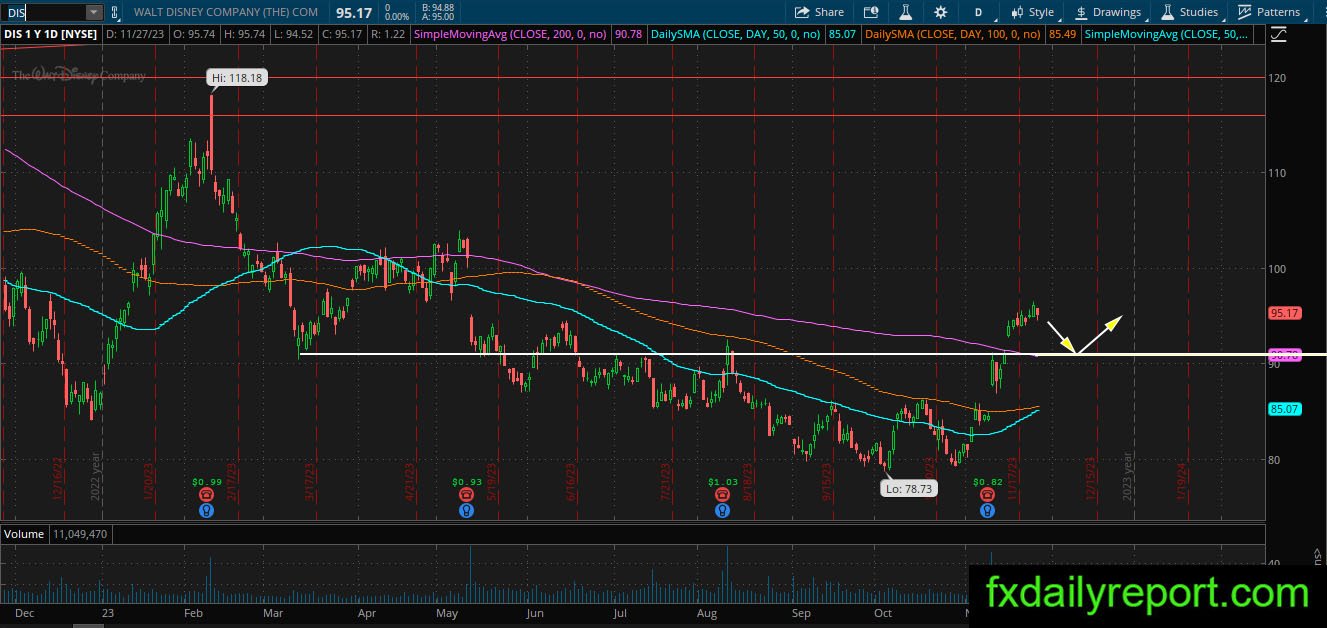
Task: Click the Volume study label
Action: (x=24, y=534)
